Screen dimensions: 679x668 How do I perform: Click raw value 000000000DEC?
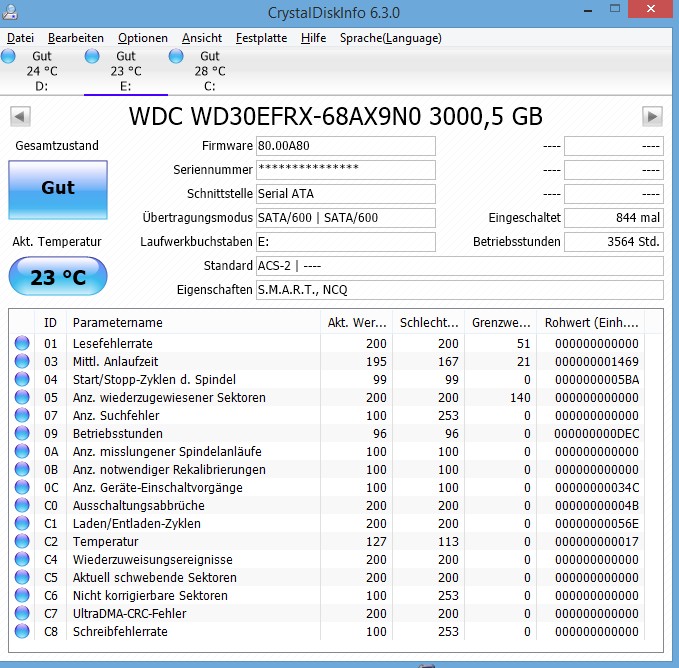pos(597,433)
